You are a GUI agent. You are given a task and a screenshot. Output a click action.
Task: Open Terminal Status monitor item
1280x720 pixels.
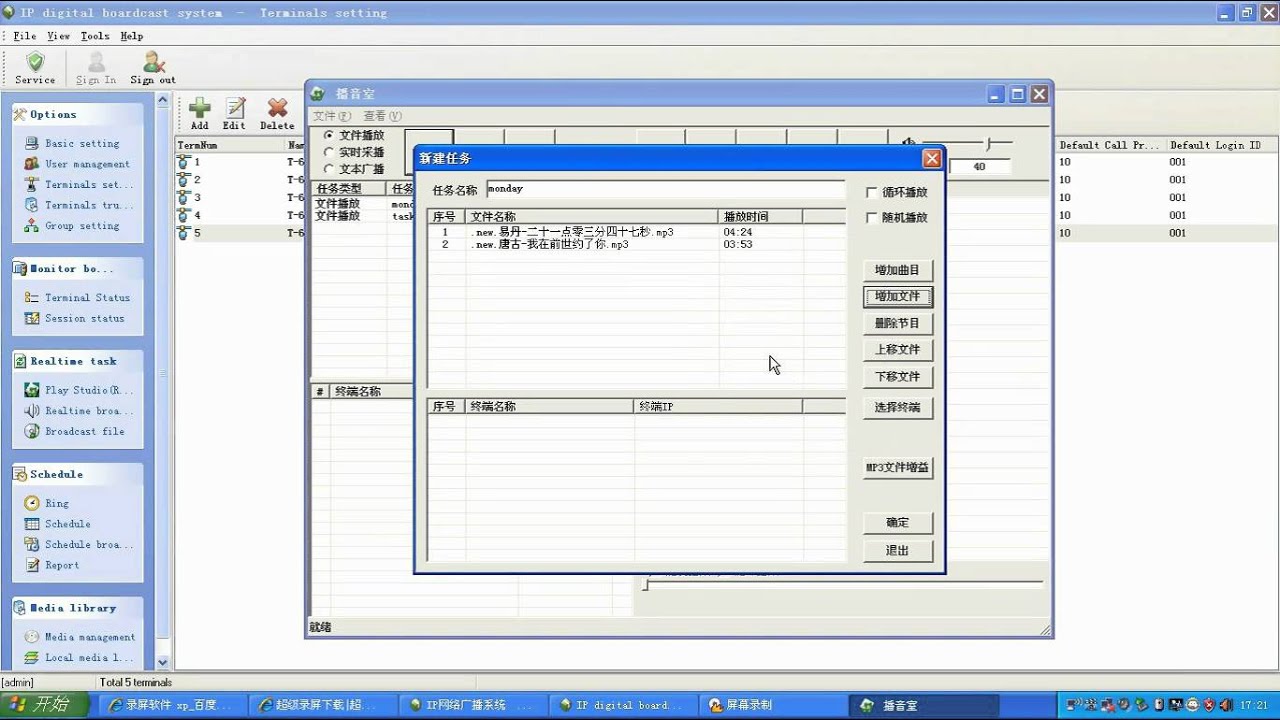pos(77,297)
